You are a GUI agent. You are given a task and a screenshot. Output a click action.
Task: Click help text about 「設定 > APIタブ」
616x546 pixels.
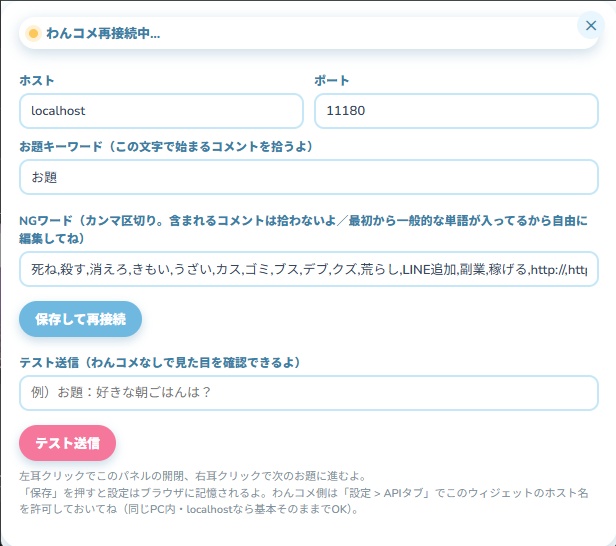pyautogui.click(x=303, y=501)
